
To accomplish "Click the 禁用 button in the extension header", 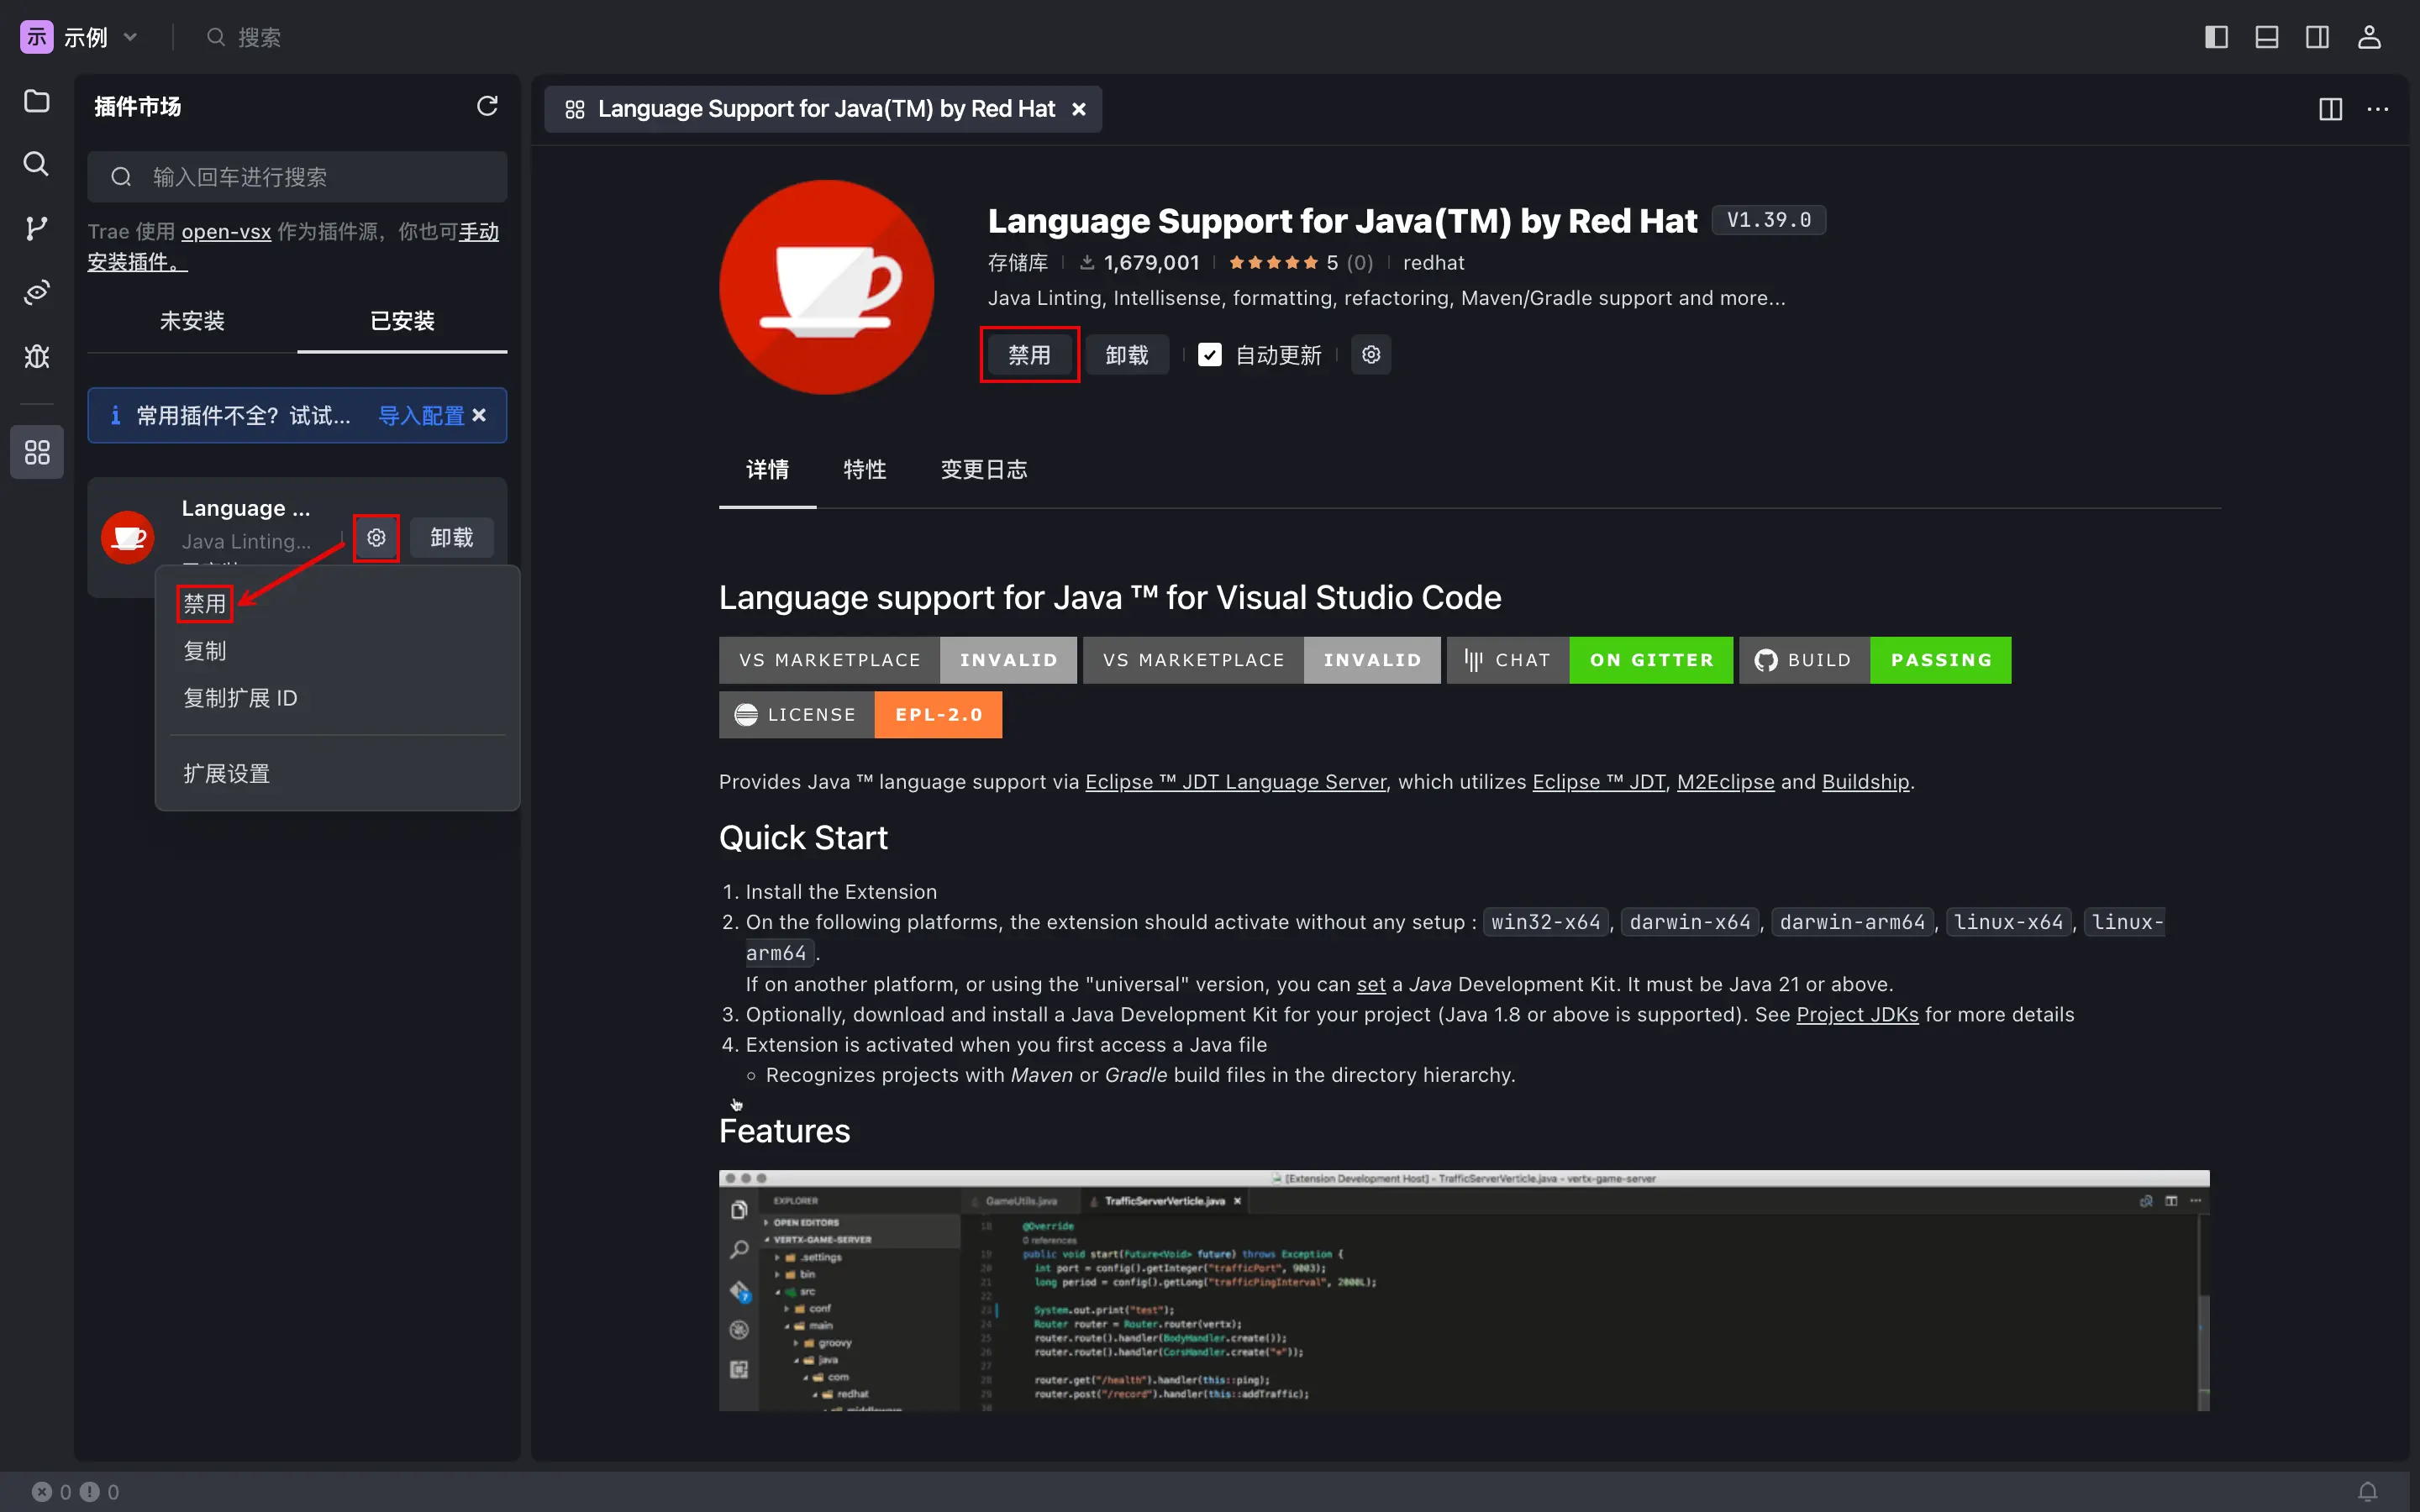I will click(x=1029, y=355).
